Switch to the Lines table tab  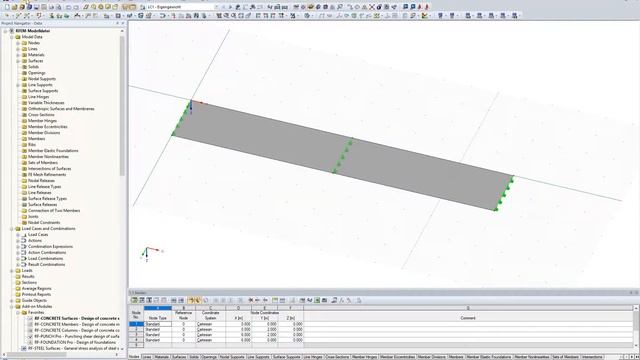point(147,357)
